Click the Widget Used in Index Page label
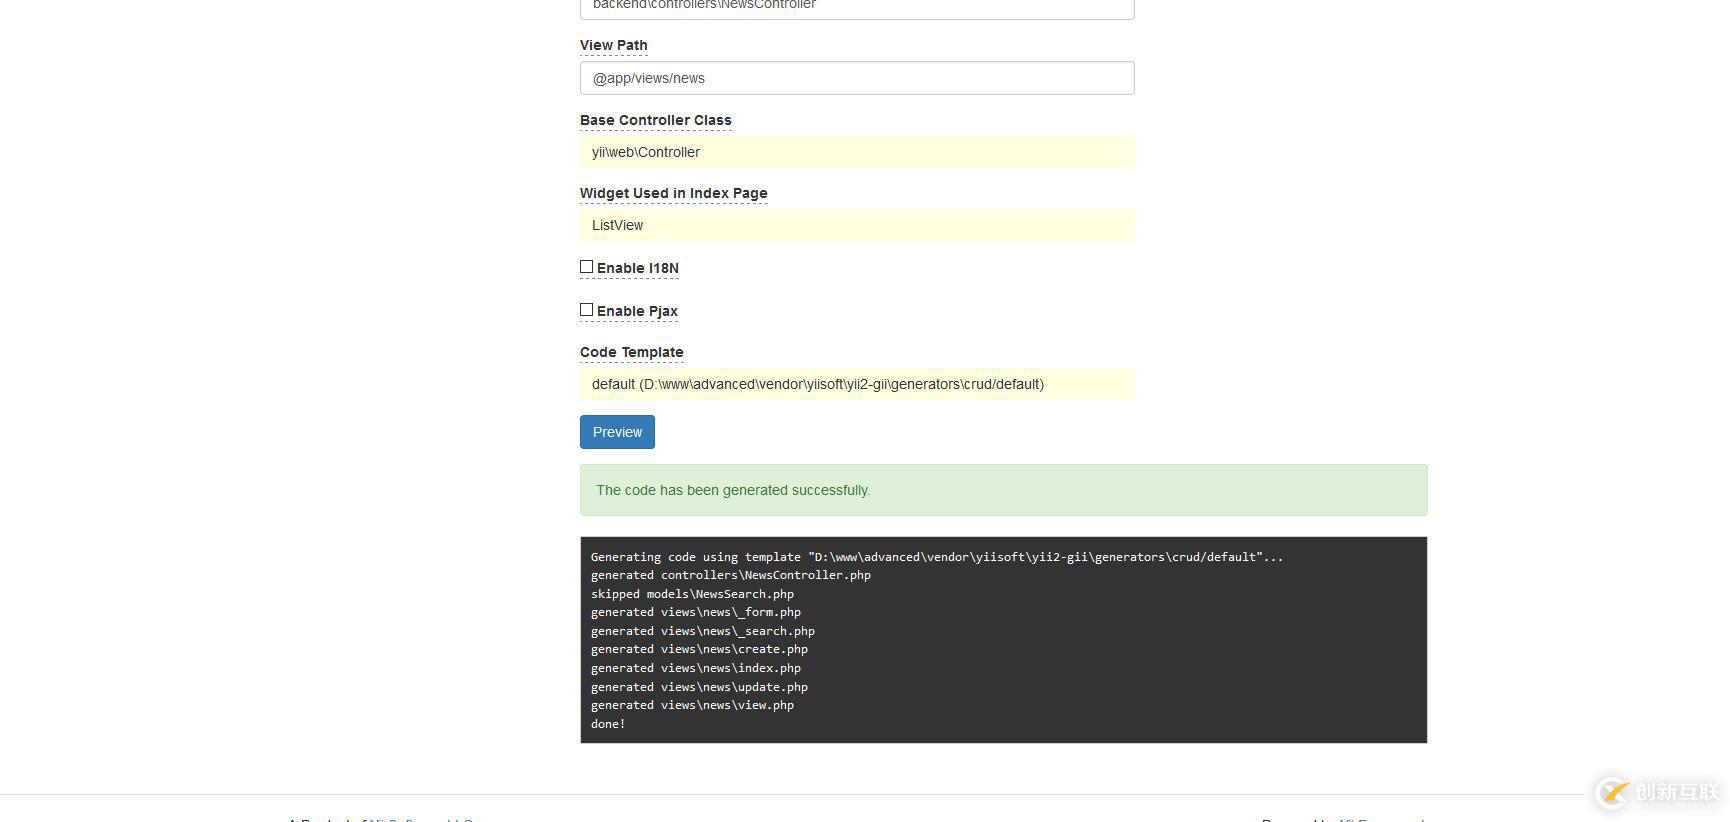Image resolution: width=1730 pixels, height=822 pixels. point(673,193)
